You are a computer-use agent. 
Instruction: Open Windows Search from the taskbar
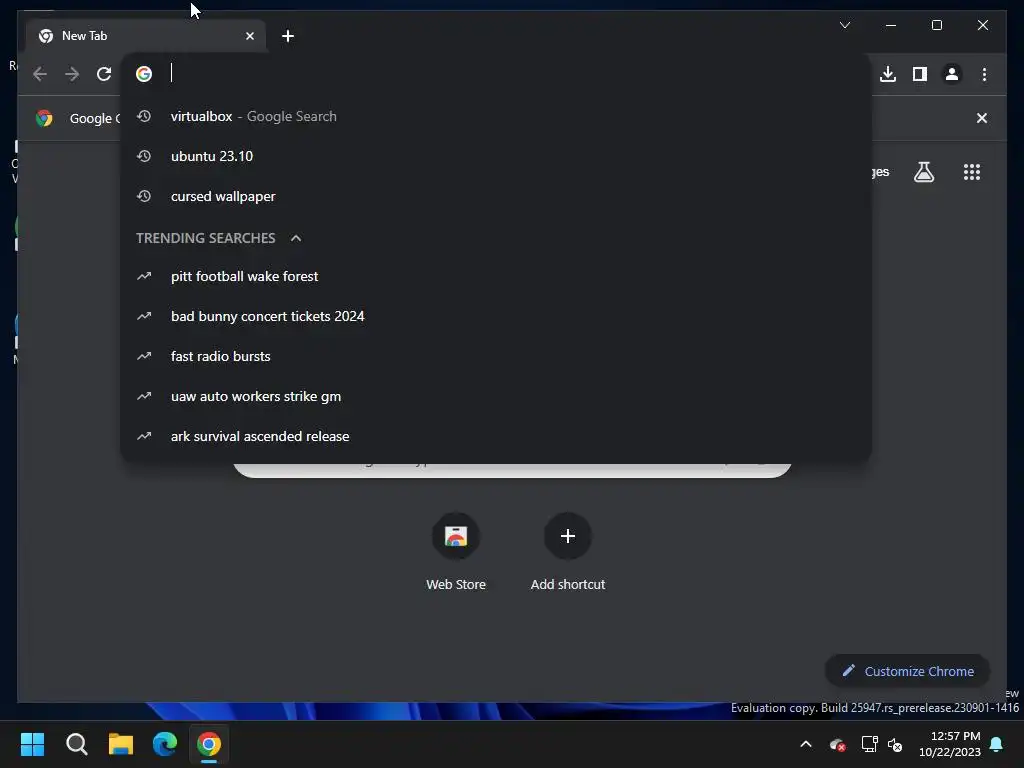tap(76, 744)
